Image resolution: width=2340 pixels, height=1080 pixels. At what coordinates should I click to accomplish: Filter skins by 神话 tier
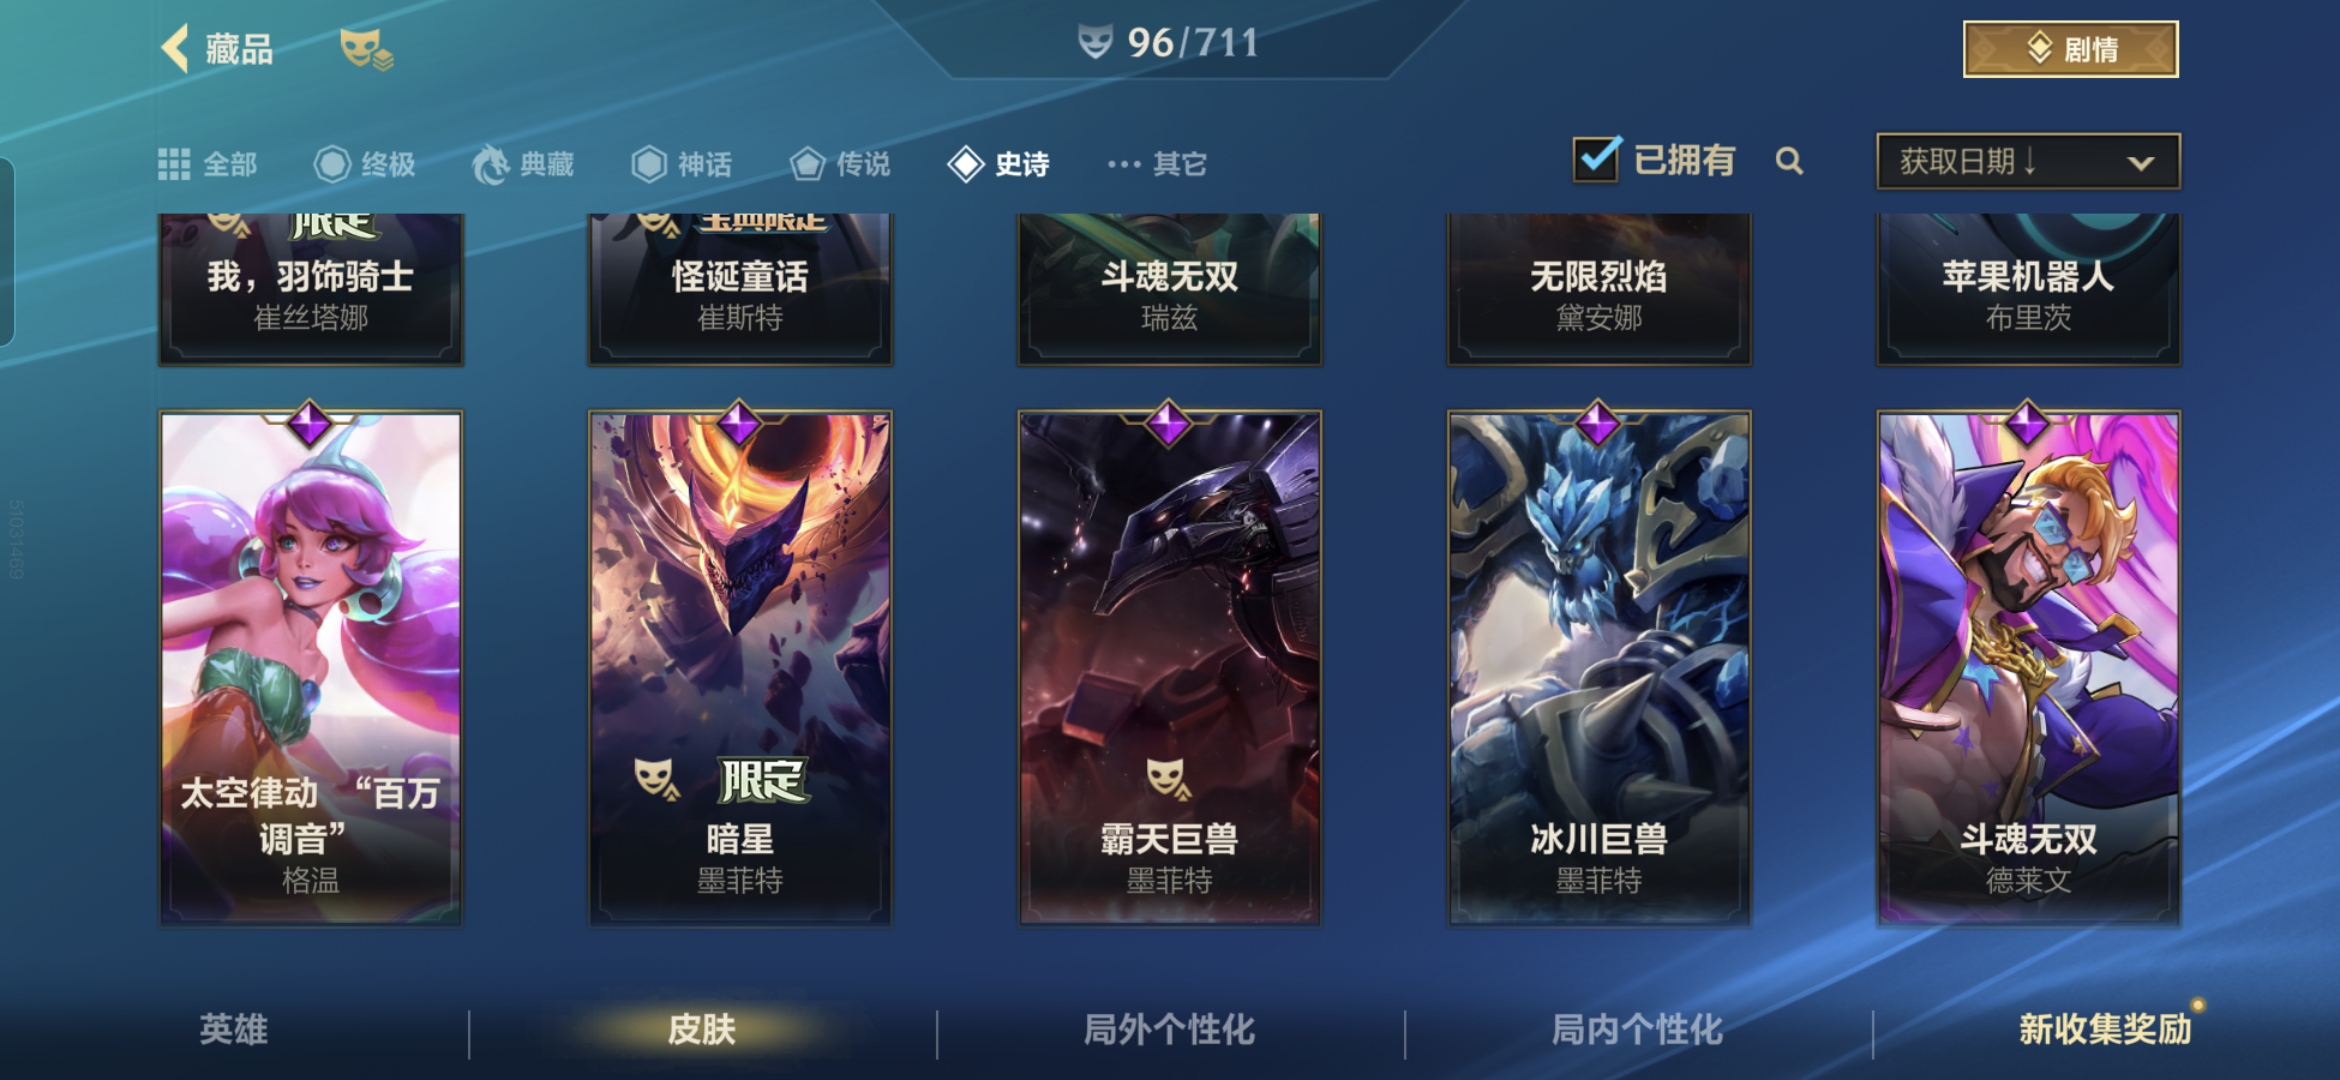click(x=682, y=164)
